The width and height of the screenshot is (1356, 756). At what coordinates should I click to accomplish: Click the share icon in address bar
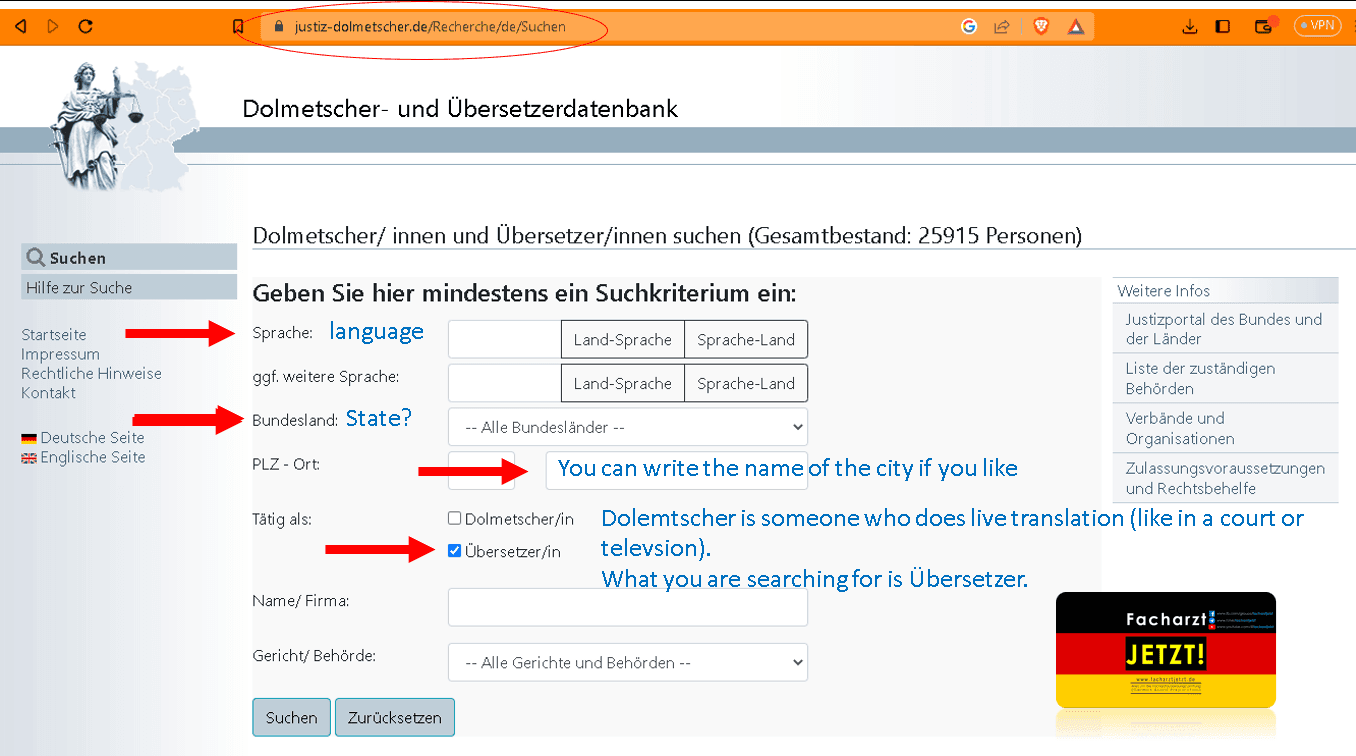(x=1002, y=27)
